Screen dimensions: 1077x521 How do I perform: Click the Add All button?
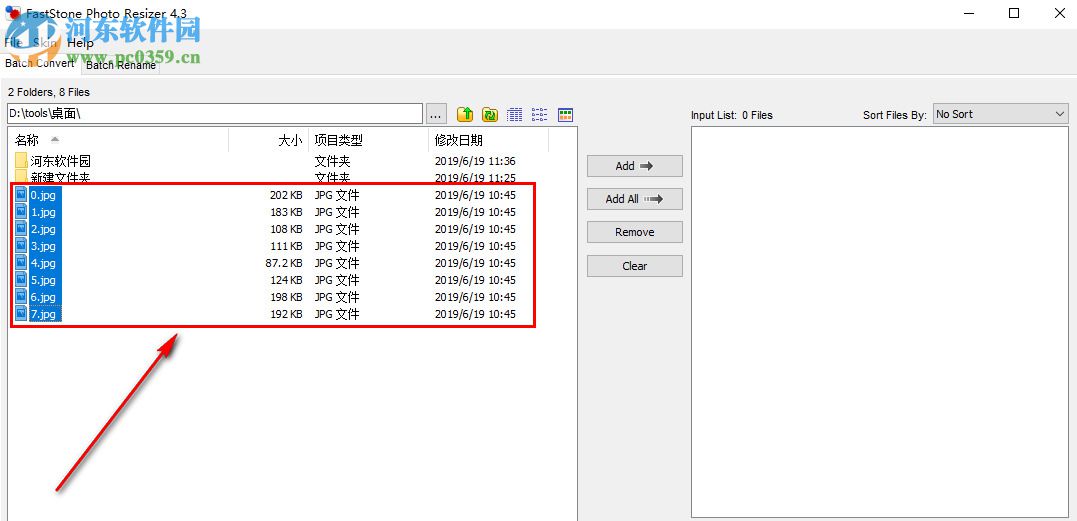[635, 199]
